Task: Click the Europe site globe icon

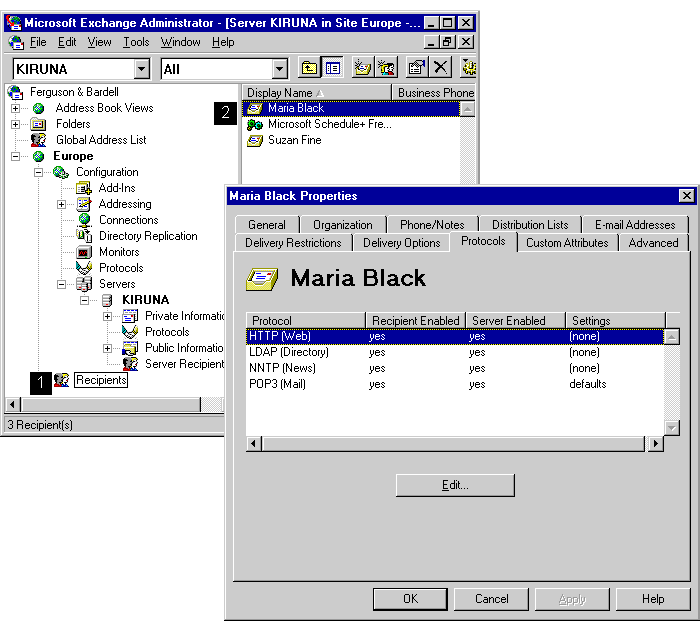Action: tap(39, 156)
